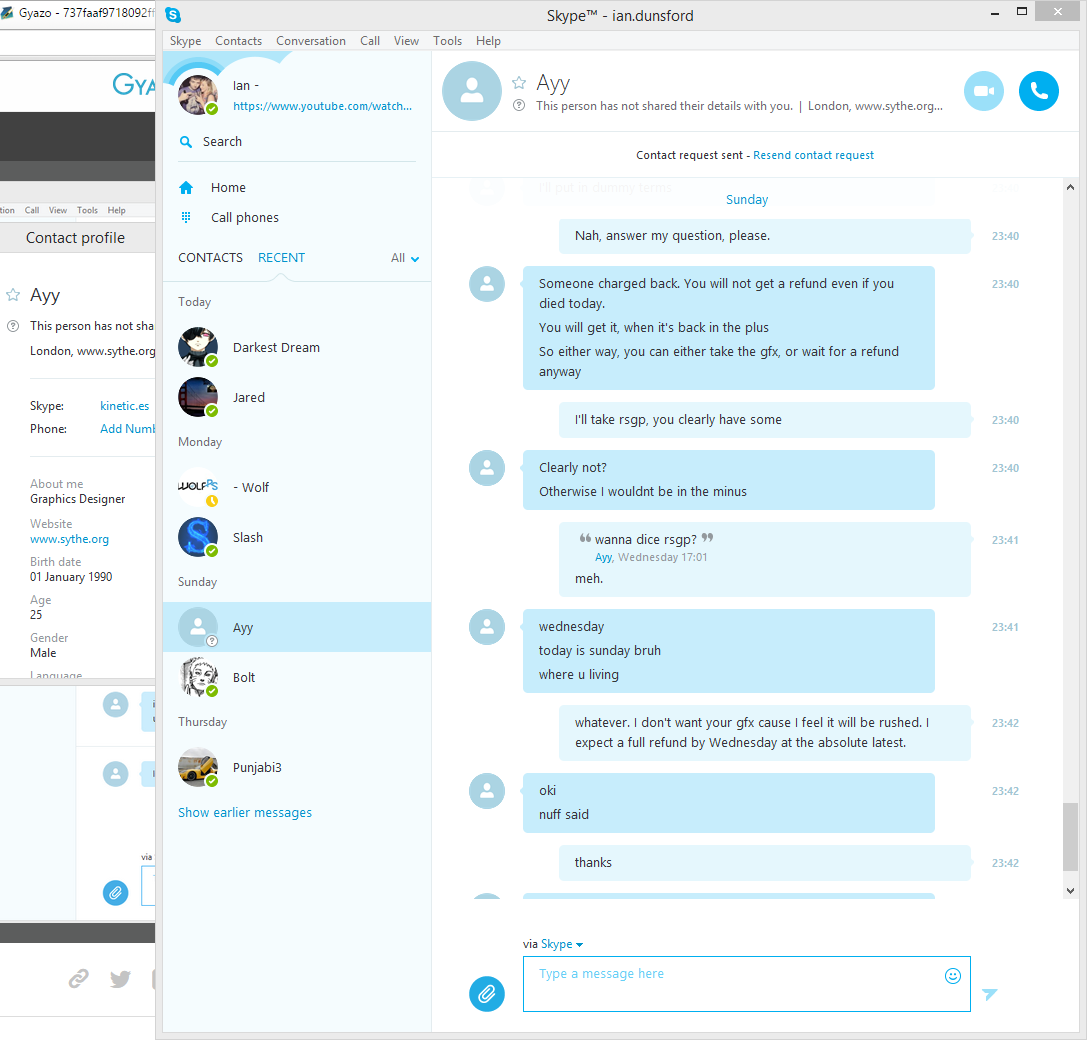This screenshot has height=1040, width=1087.
Task: Switch to the RECENT tab
Action: (x=281, y=257)
